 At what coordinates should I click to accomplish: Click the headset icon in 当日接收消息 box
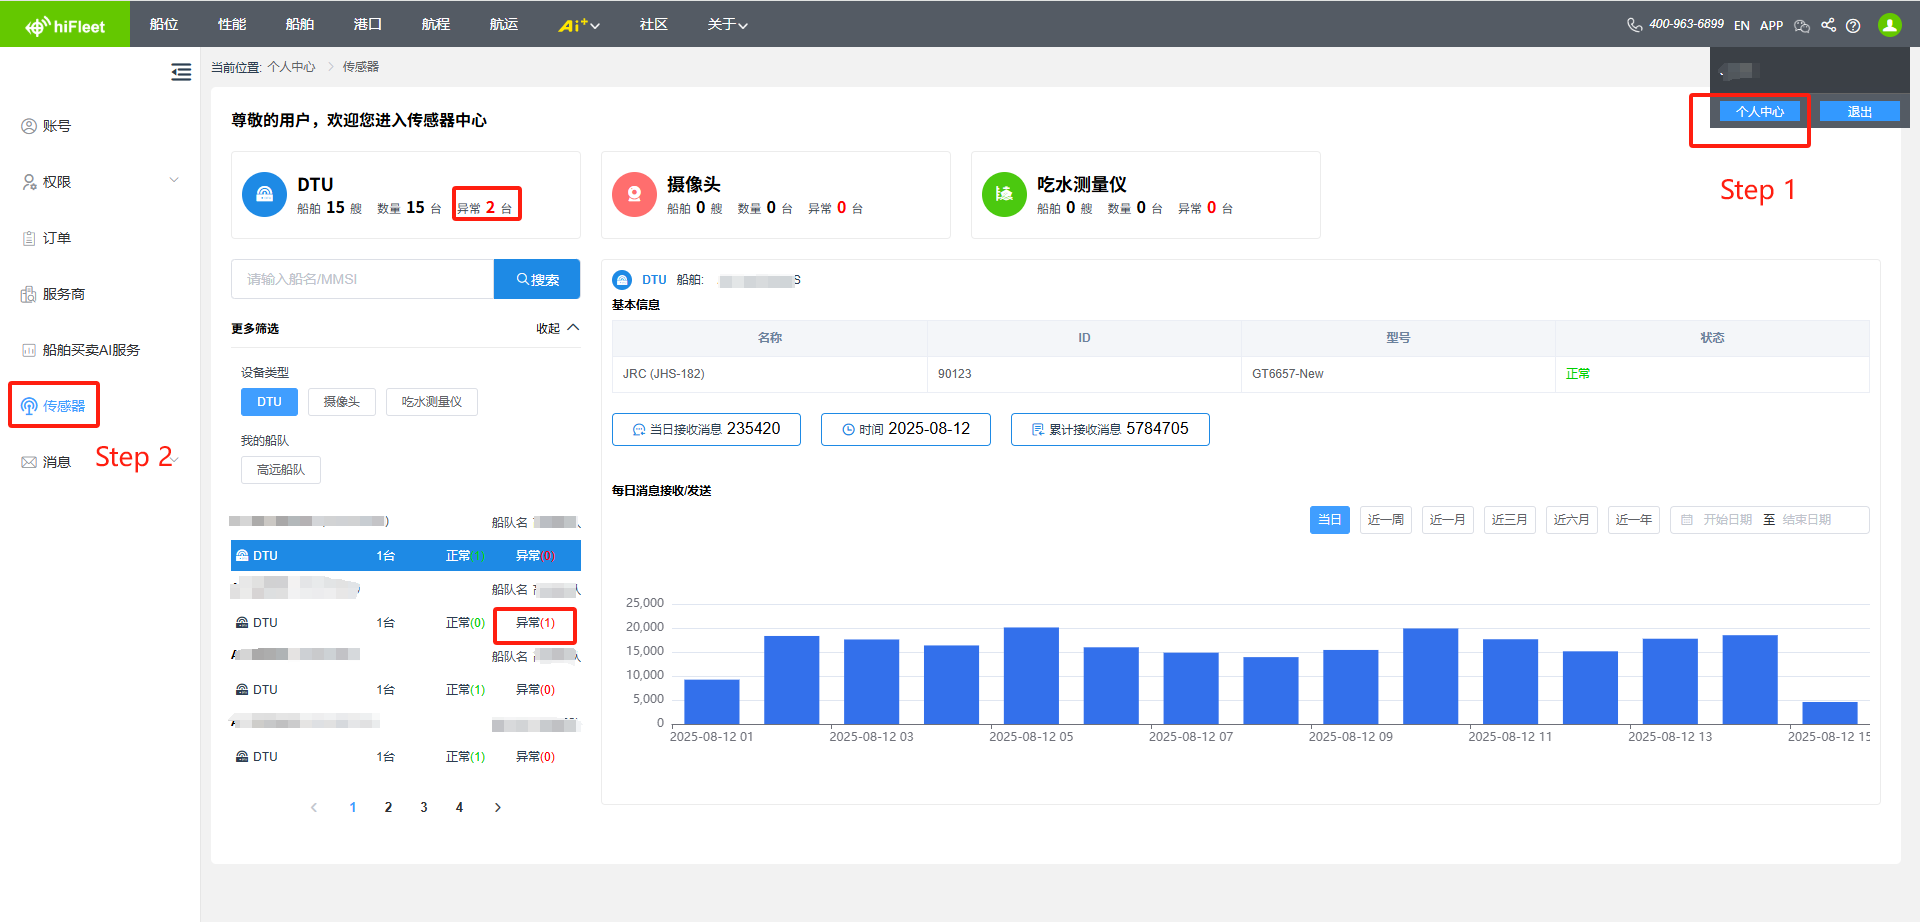click(639, 430)
